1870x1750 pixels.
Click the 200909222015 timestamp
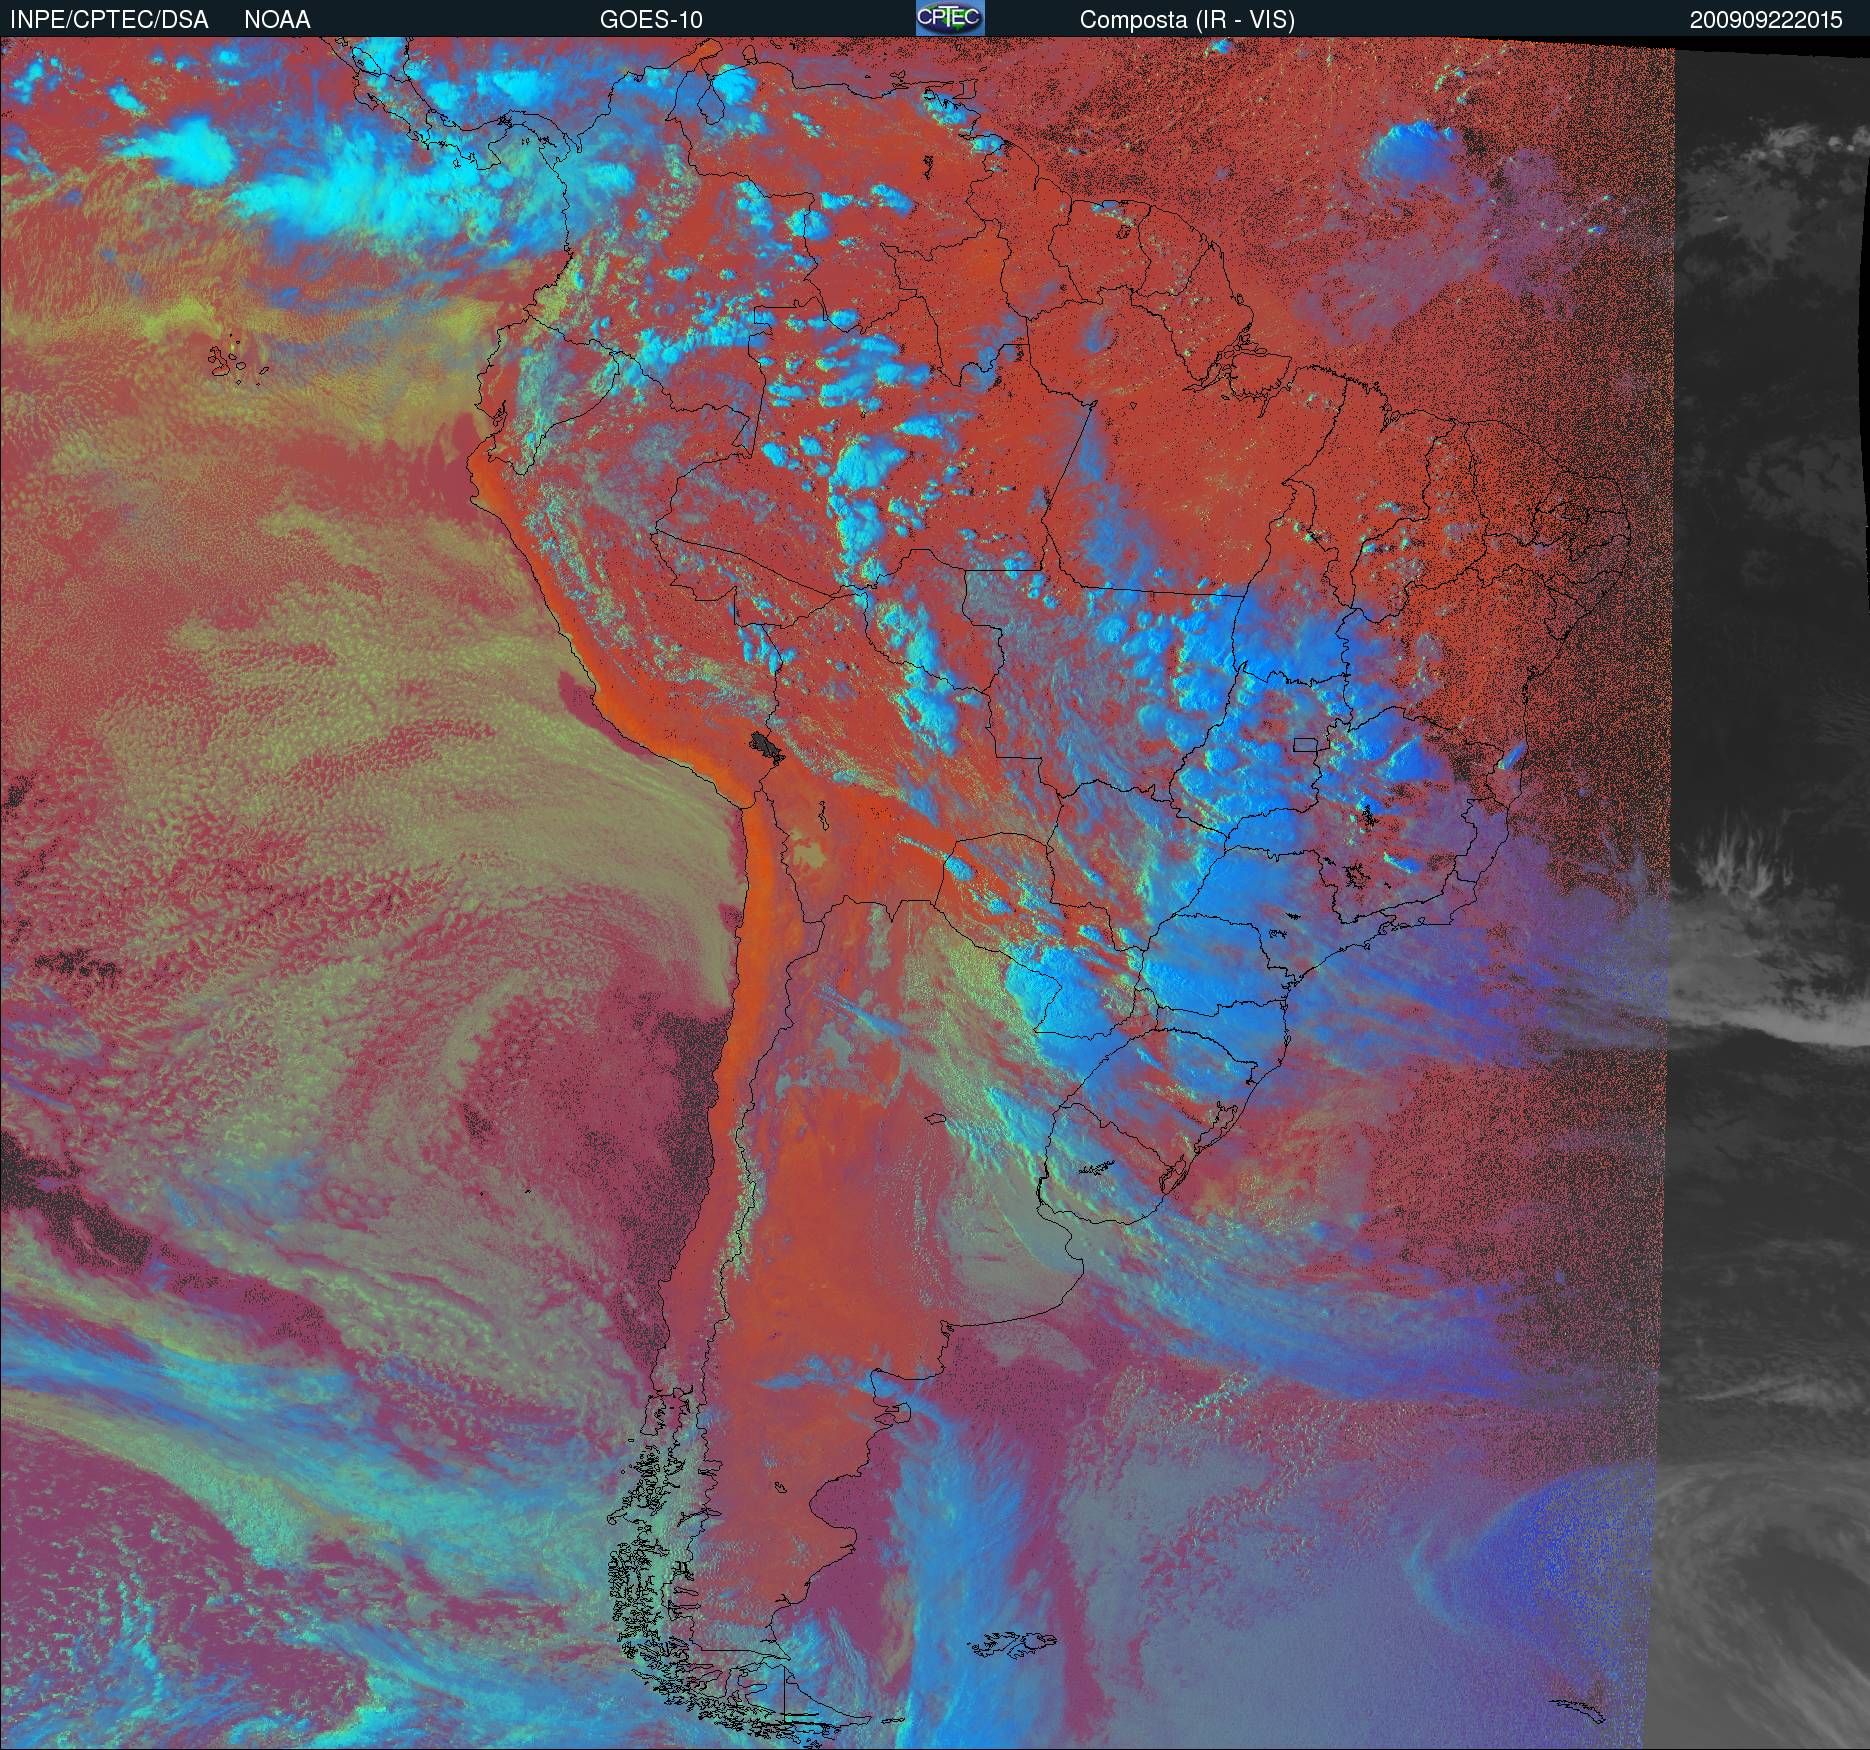point(1766,20)
